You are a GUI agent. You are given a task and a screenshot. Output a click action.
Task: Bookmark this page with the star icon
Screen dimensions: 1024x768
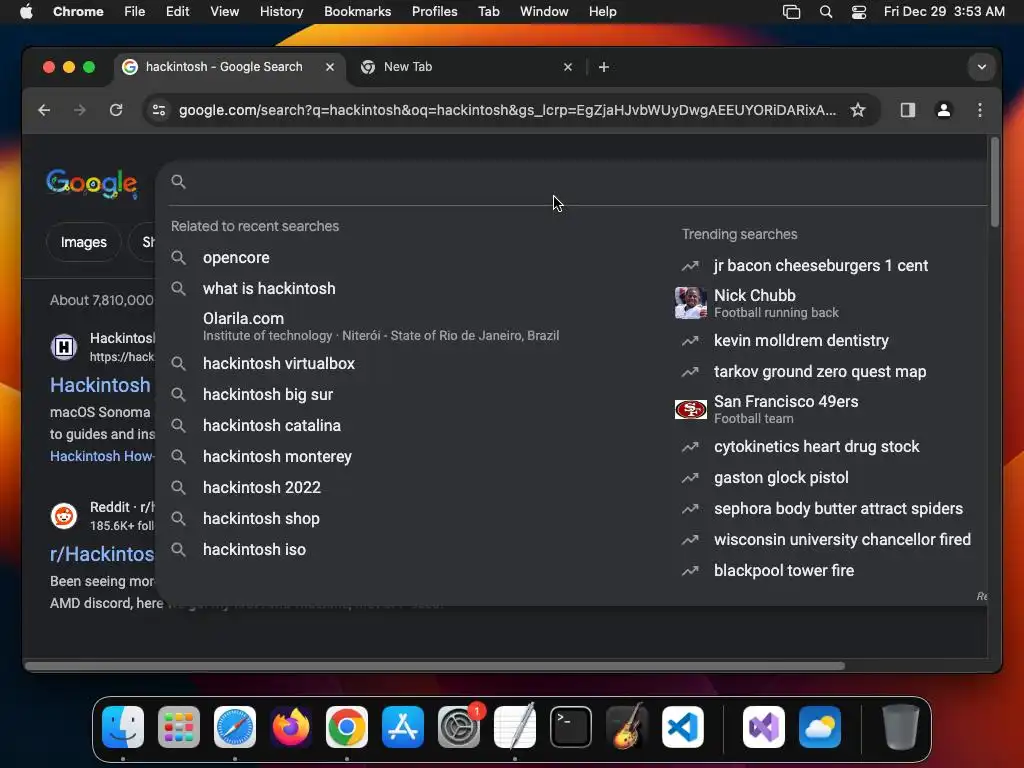coord(858,110)
